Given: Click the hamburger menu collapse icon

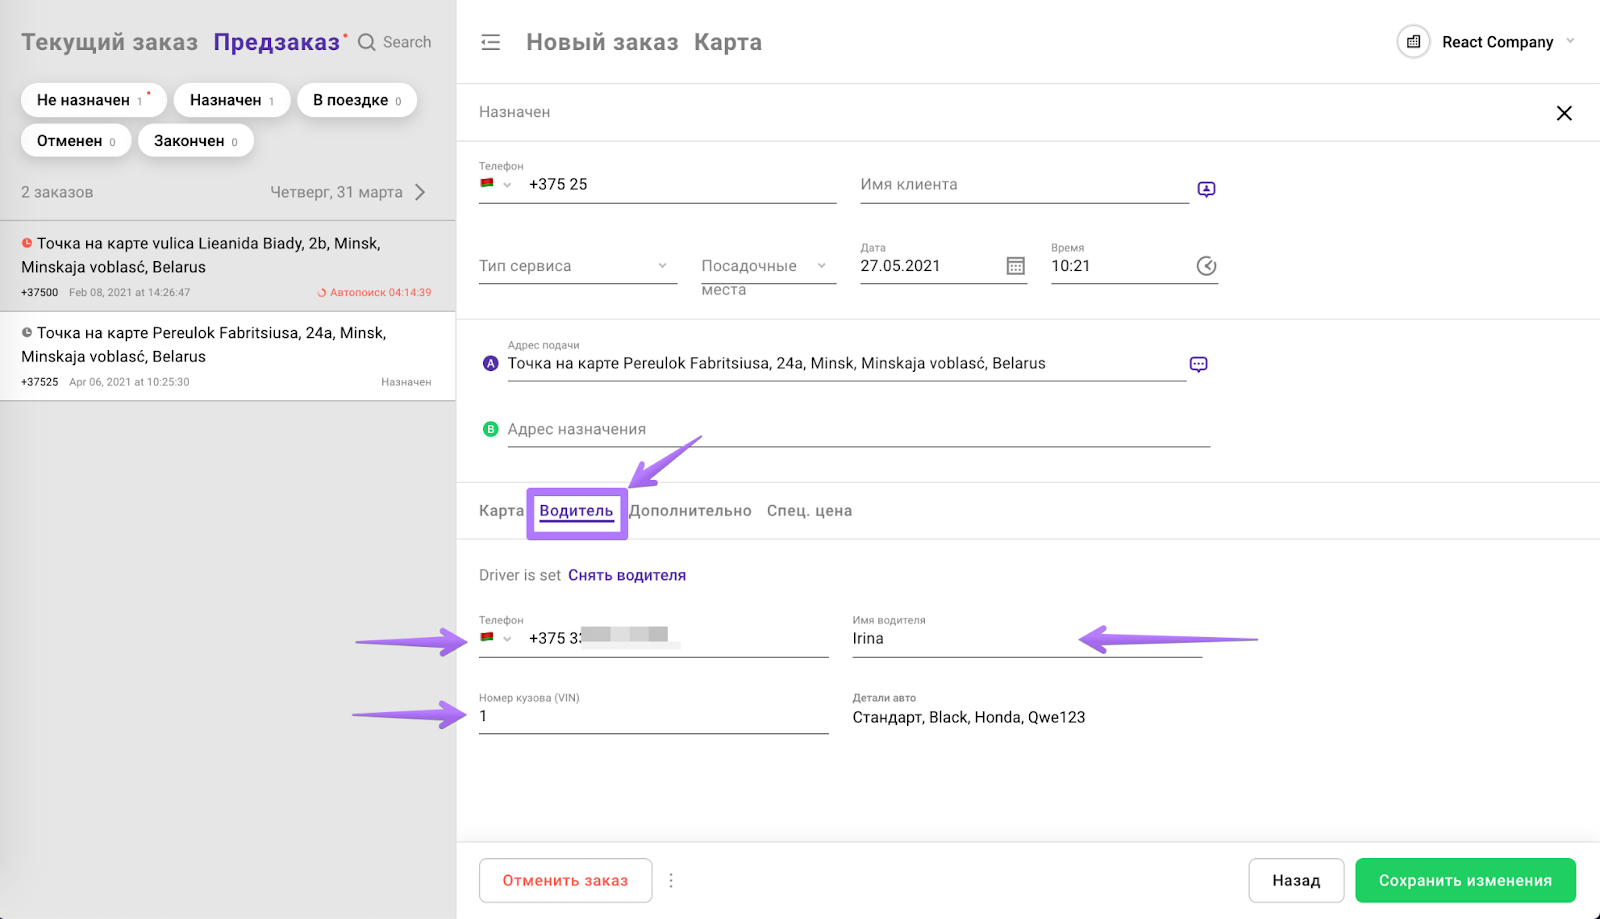Looking at the screenshot, I should coord(490,42).
